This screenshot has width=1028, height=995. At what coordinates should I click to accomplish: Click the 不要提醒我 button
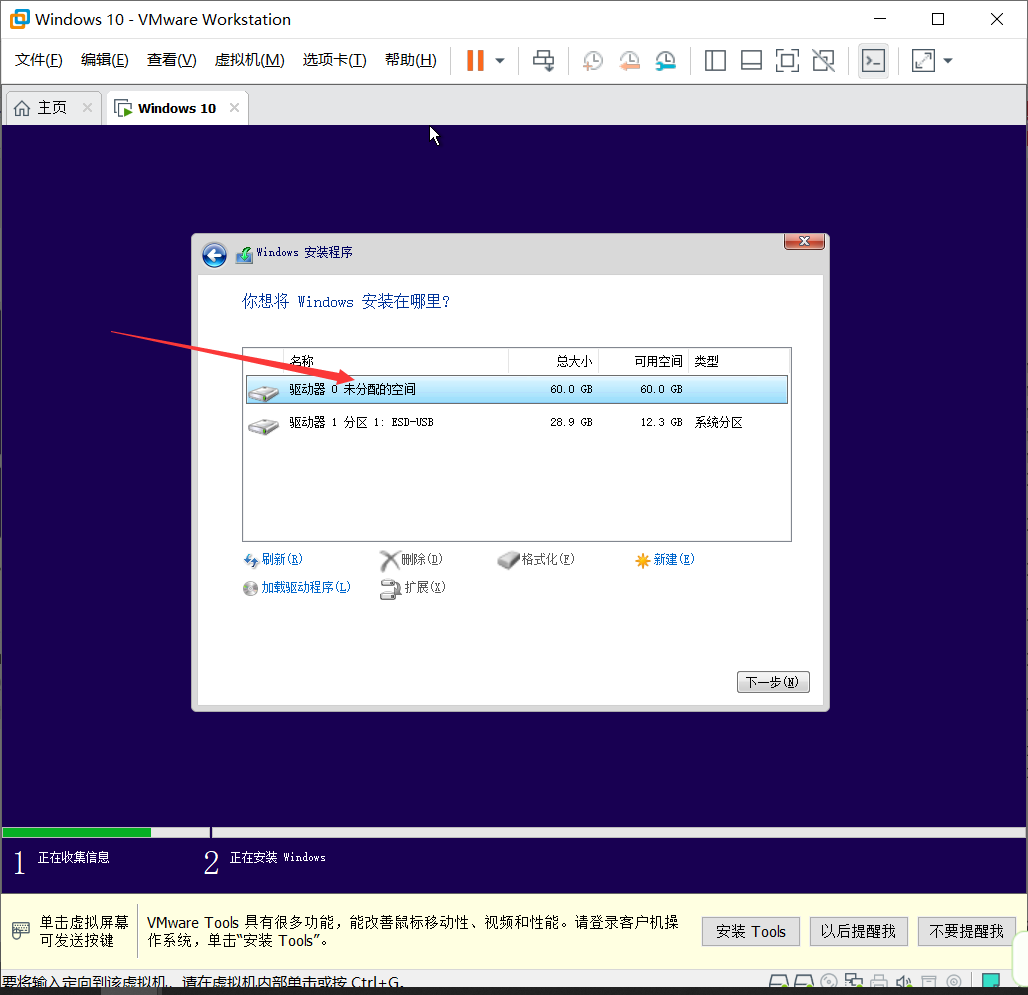pyautogui.click(x=966, y=931)
